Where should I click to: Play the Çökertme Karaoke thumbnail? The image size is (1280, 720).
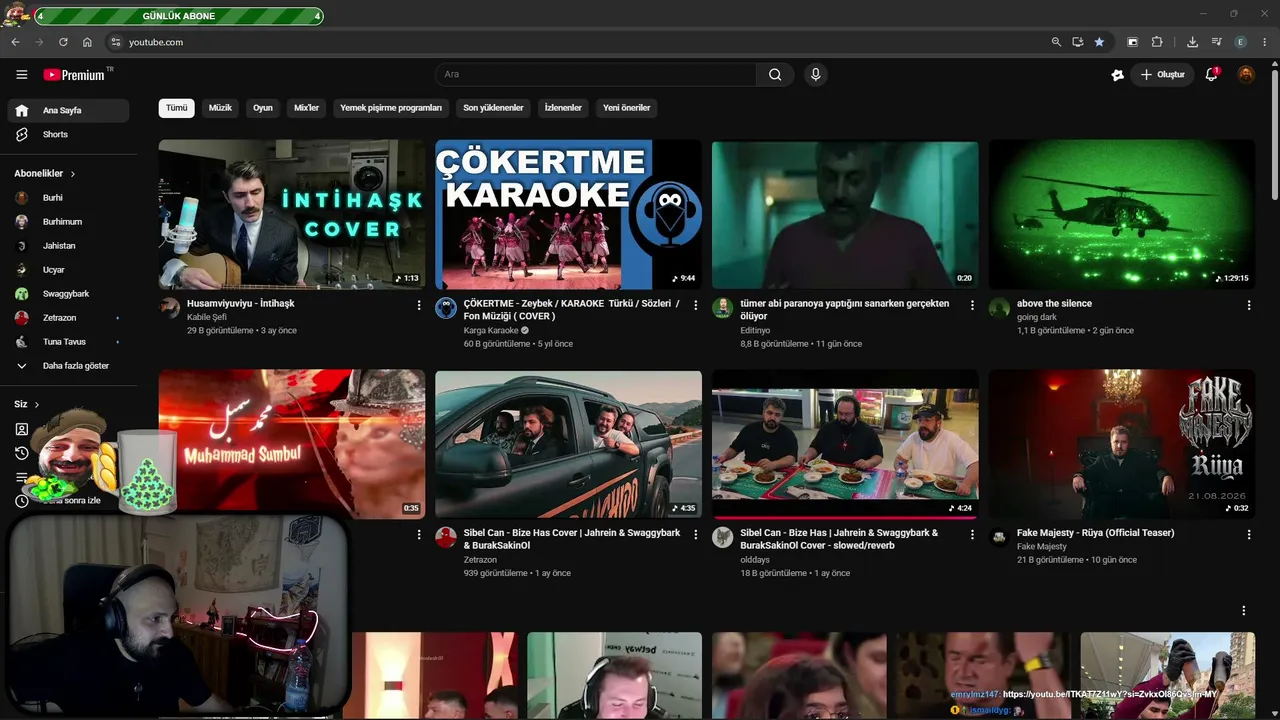click(x=568, y=214)
